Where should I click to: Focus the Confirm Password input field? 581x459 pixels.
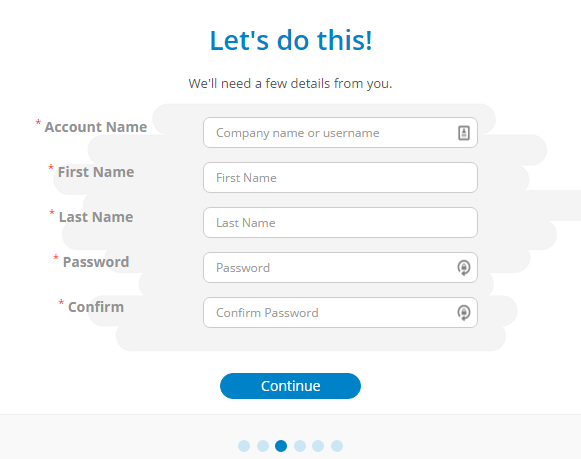[340, 313]
